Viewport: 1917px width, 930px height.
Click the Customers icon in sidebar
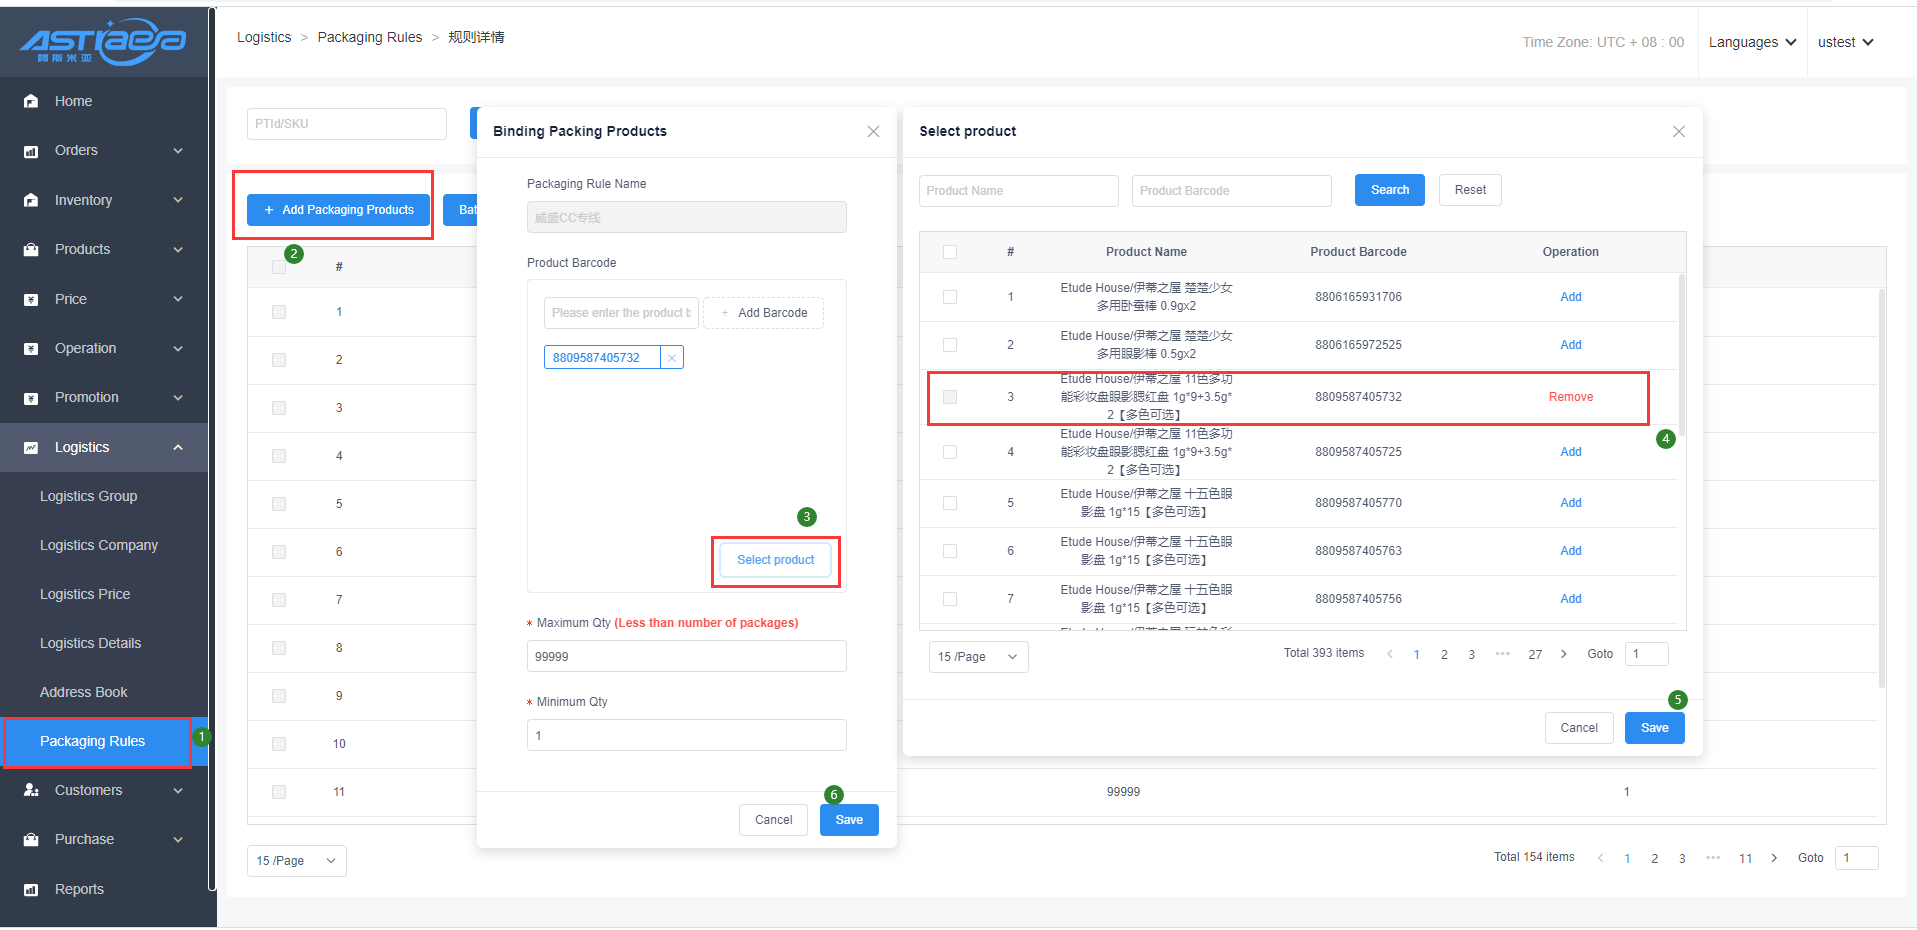coord(31,790)
